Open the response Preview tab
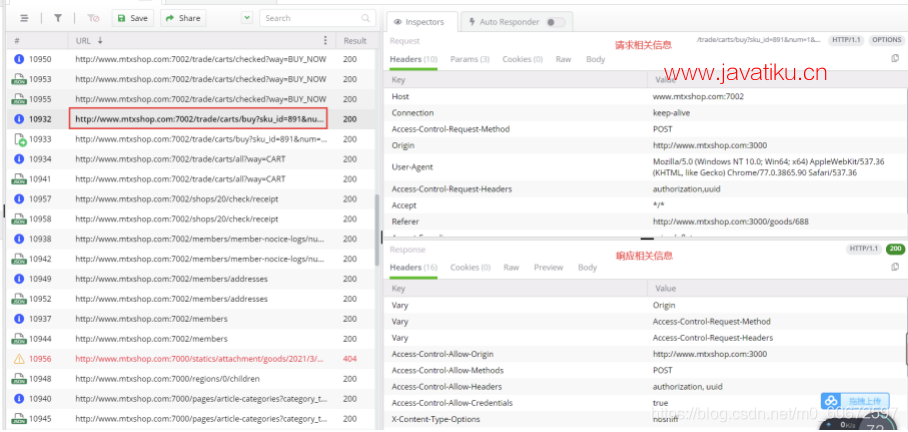 click(x=548, y=268)
